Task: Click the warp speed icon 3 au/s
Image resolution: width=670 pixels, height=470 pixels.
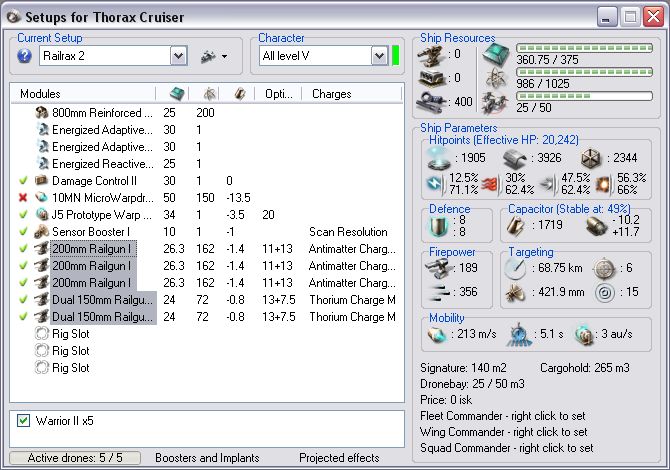Action: [584, 335]
